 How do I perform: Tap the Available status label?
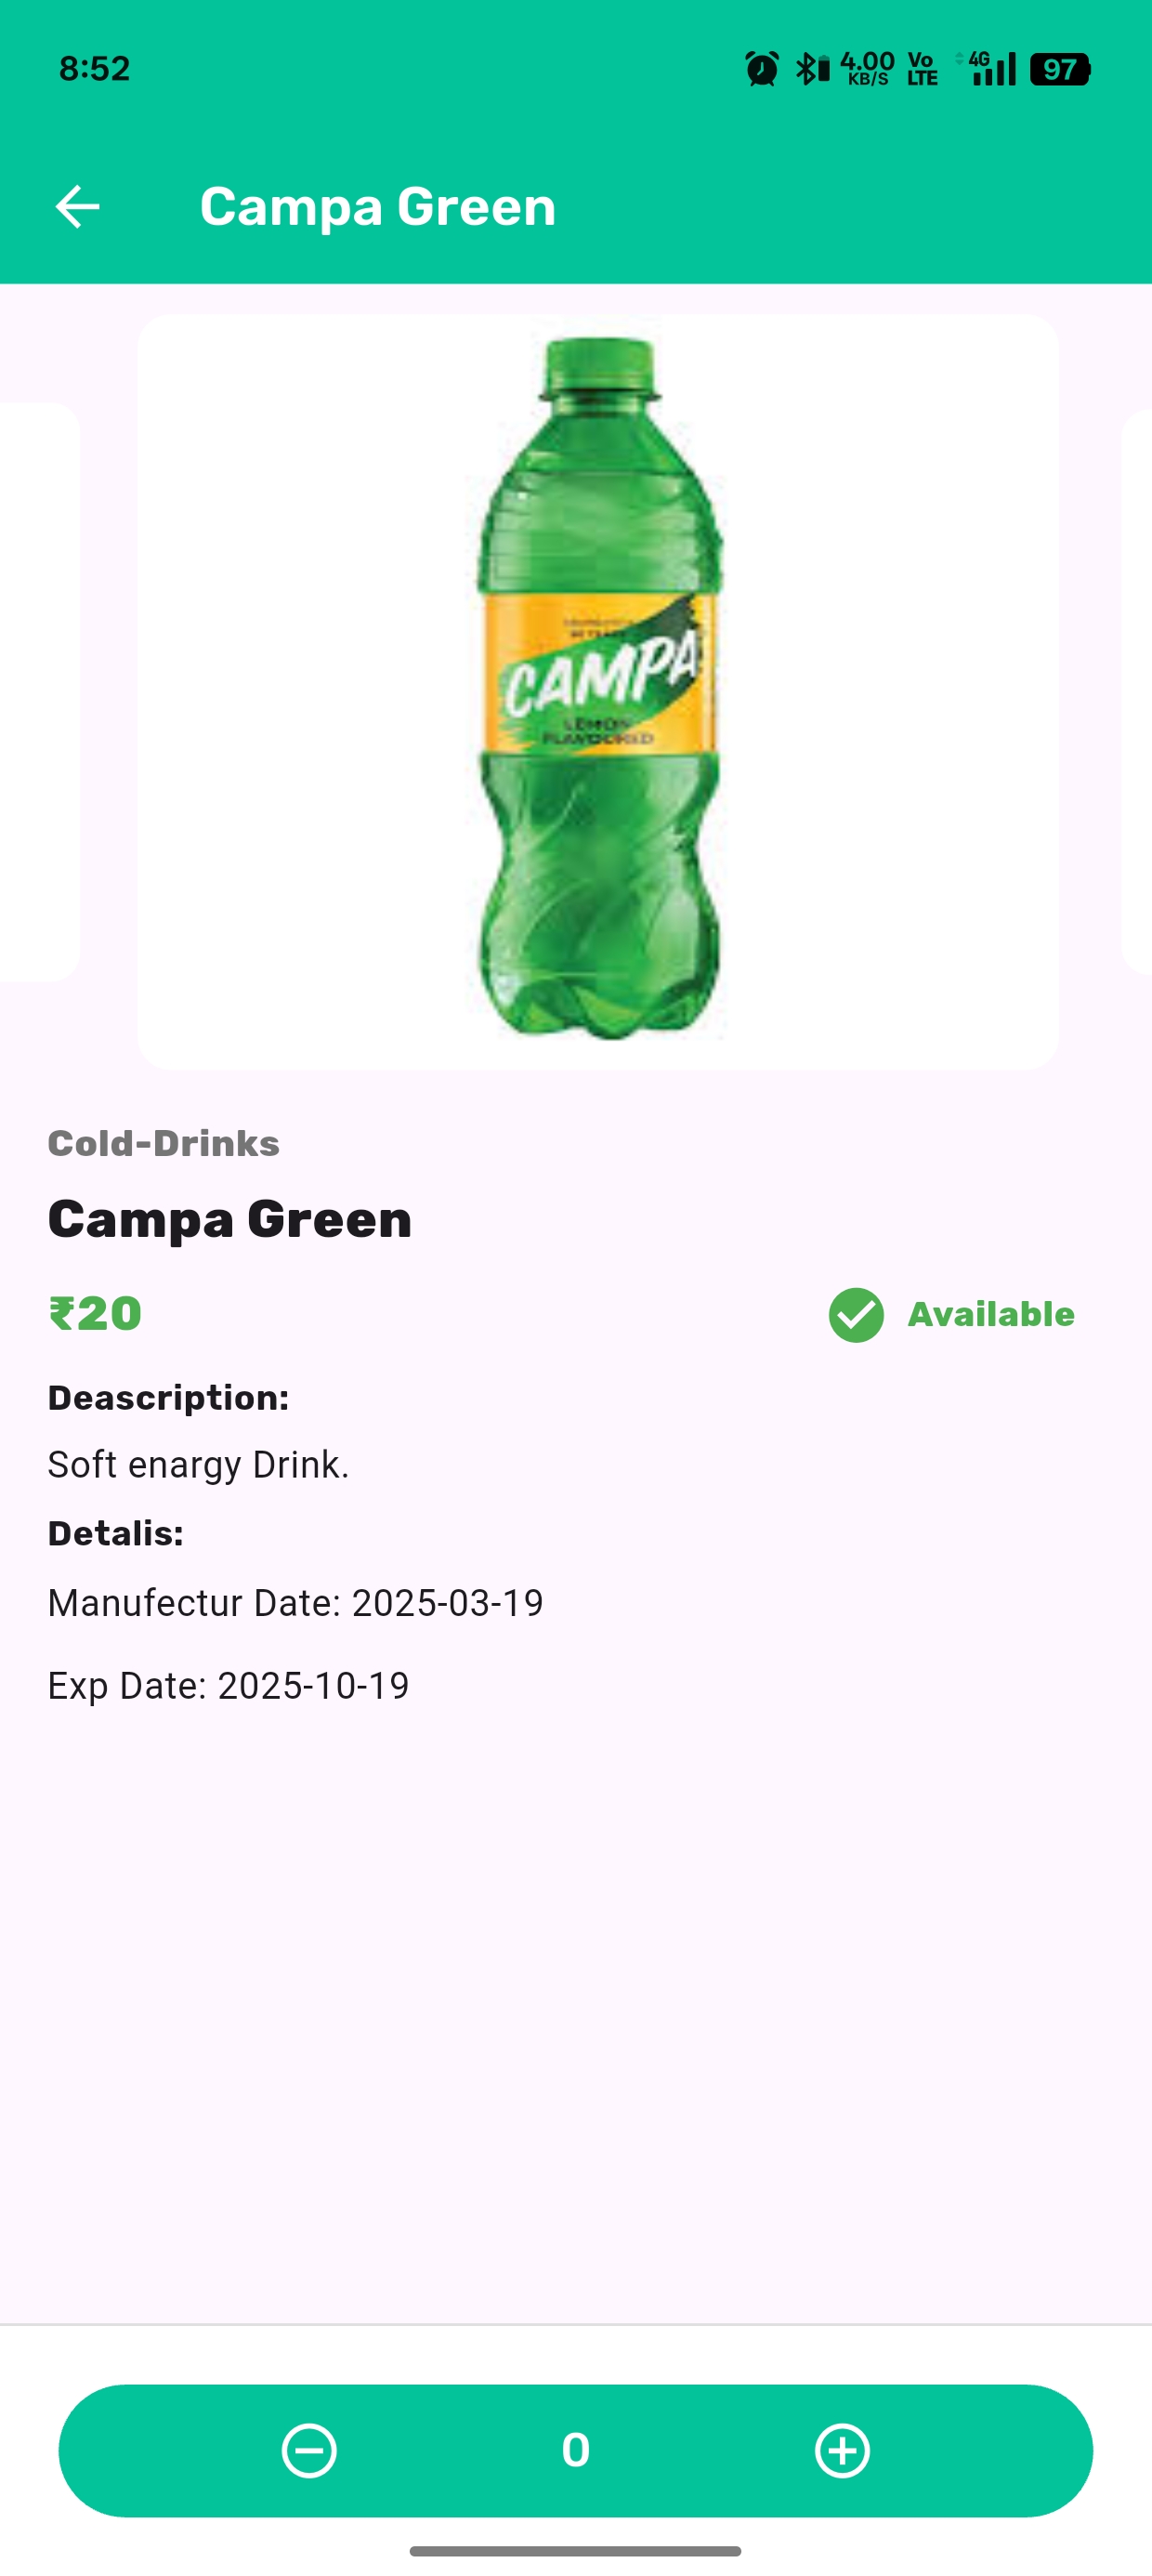[990, 1314]
